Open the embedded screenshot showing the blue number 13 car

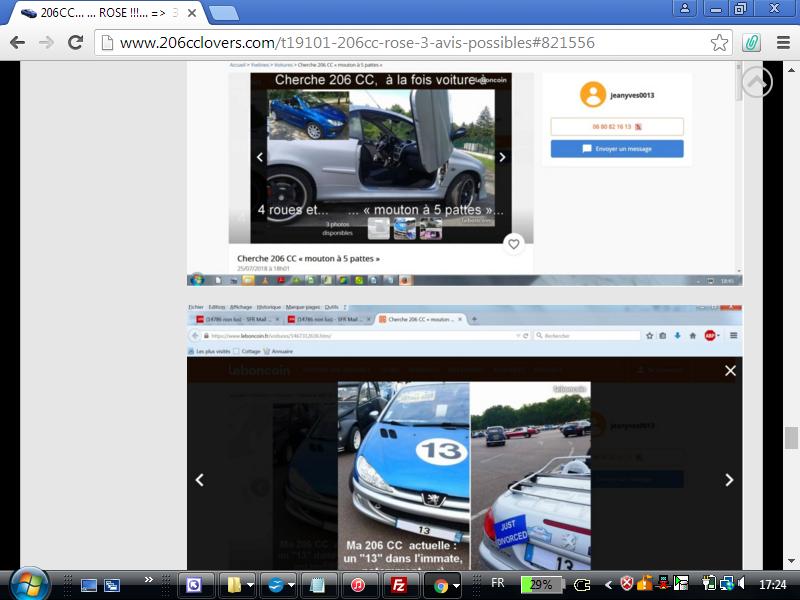[x=464, y=436]
